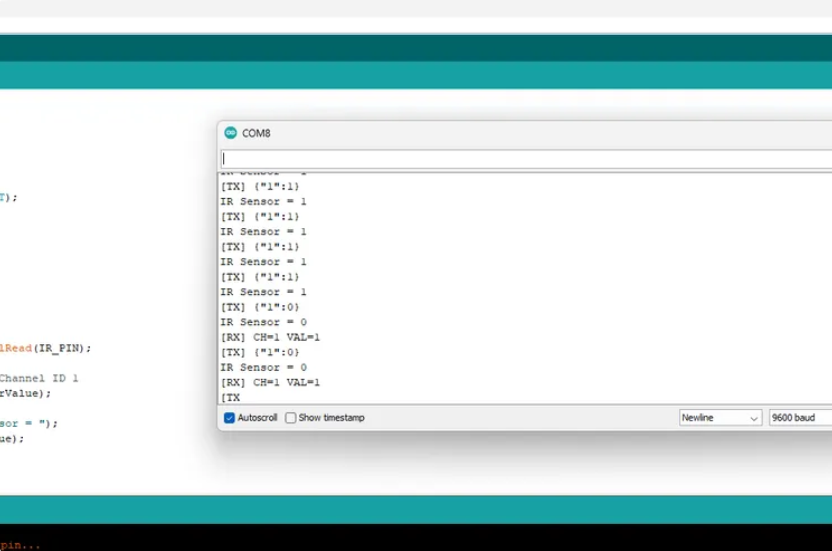832x551 pixels.
Task: Click the COM8 window title text
Action: [x=256, y=133]
